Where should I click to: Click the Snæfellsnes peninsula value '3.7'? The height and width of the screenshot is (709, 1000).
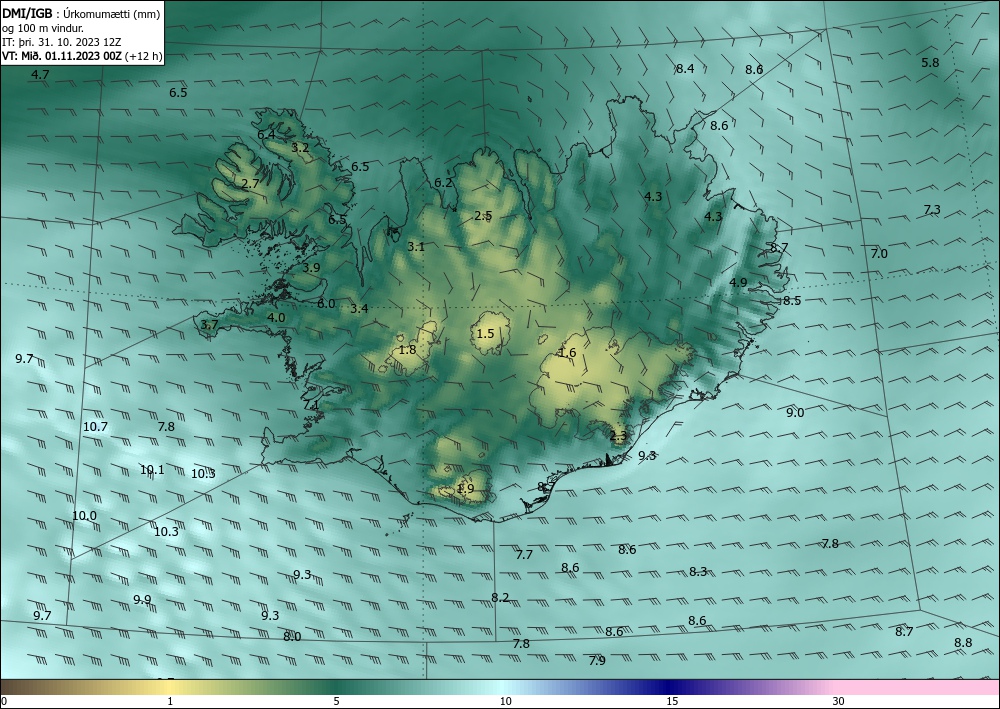coord(209,325)
